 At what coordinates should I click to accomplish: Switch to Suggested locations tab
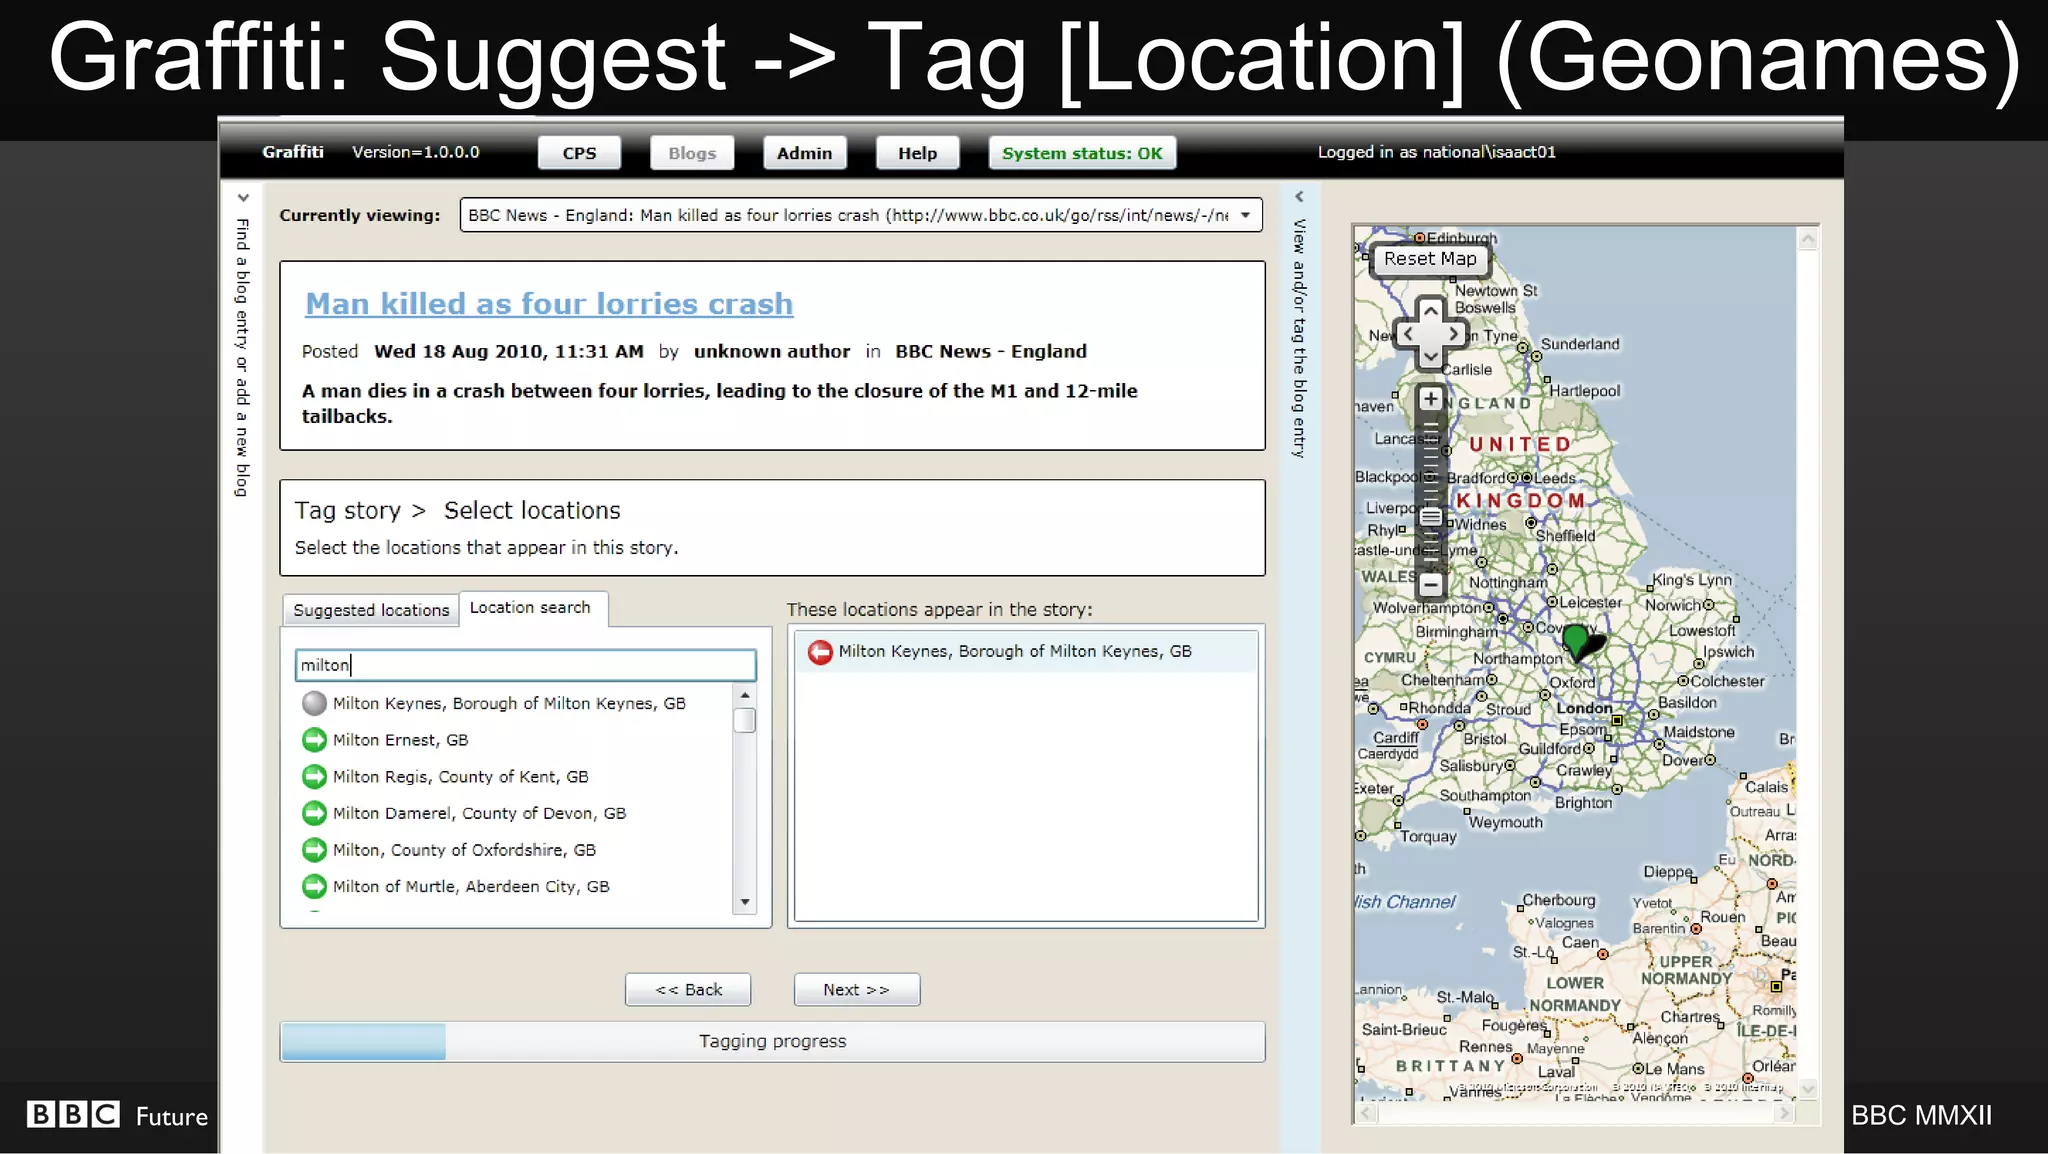[x=371, y=610]
